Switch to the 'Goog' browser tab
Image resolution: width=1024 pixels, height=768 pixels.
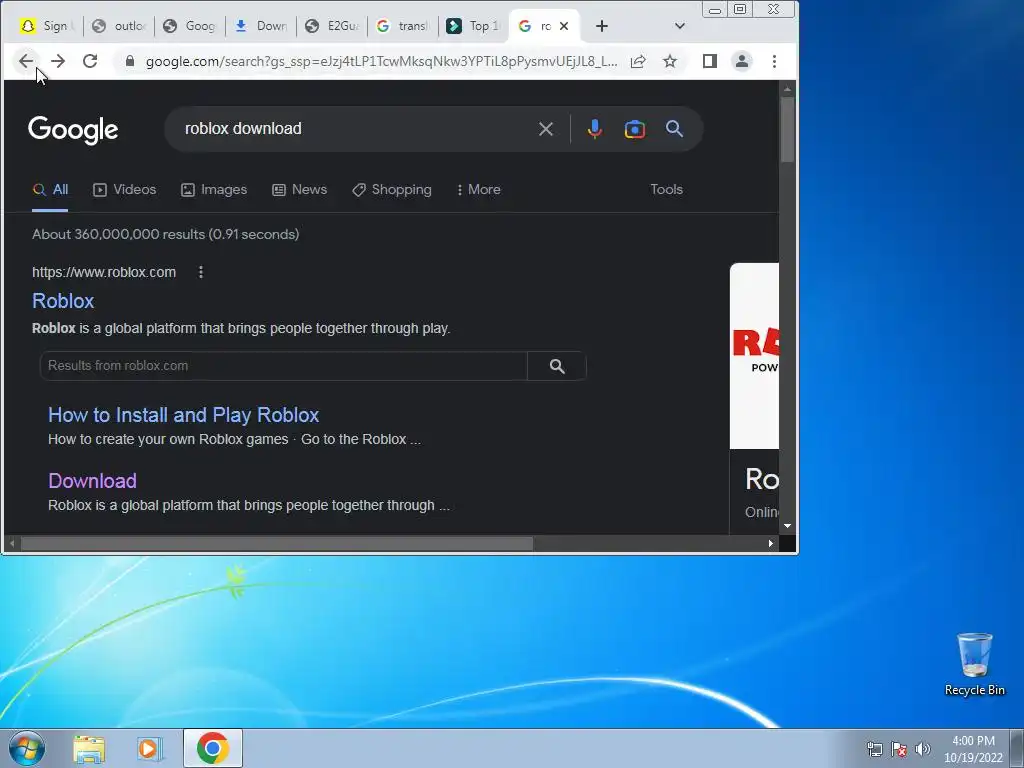(x=190, y=26)
